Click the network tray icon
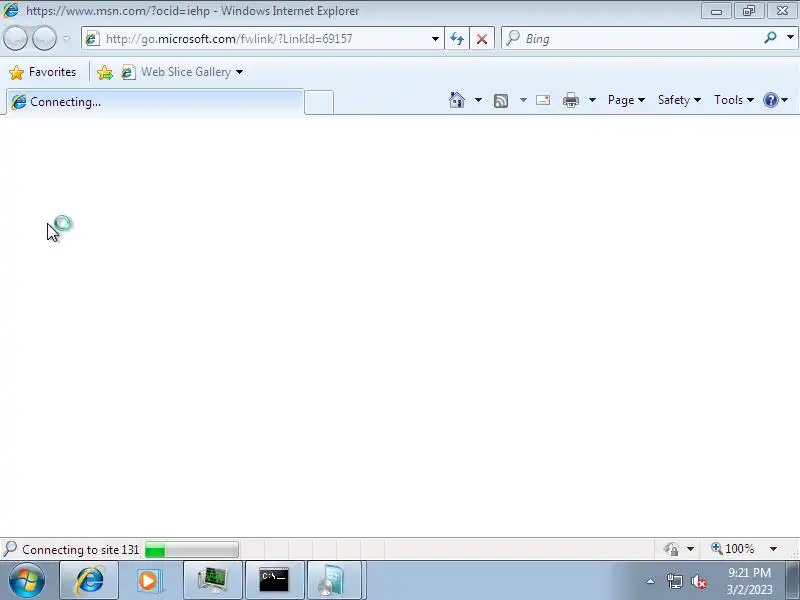The width and height of the screenshot is (800, 600). pyautogui.click(x=674, y=581)
